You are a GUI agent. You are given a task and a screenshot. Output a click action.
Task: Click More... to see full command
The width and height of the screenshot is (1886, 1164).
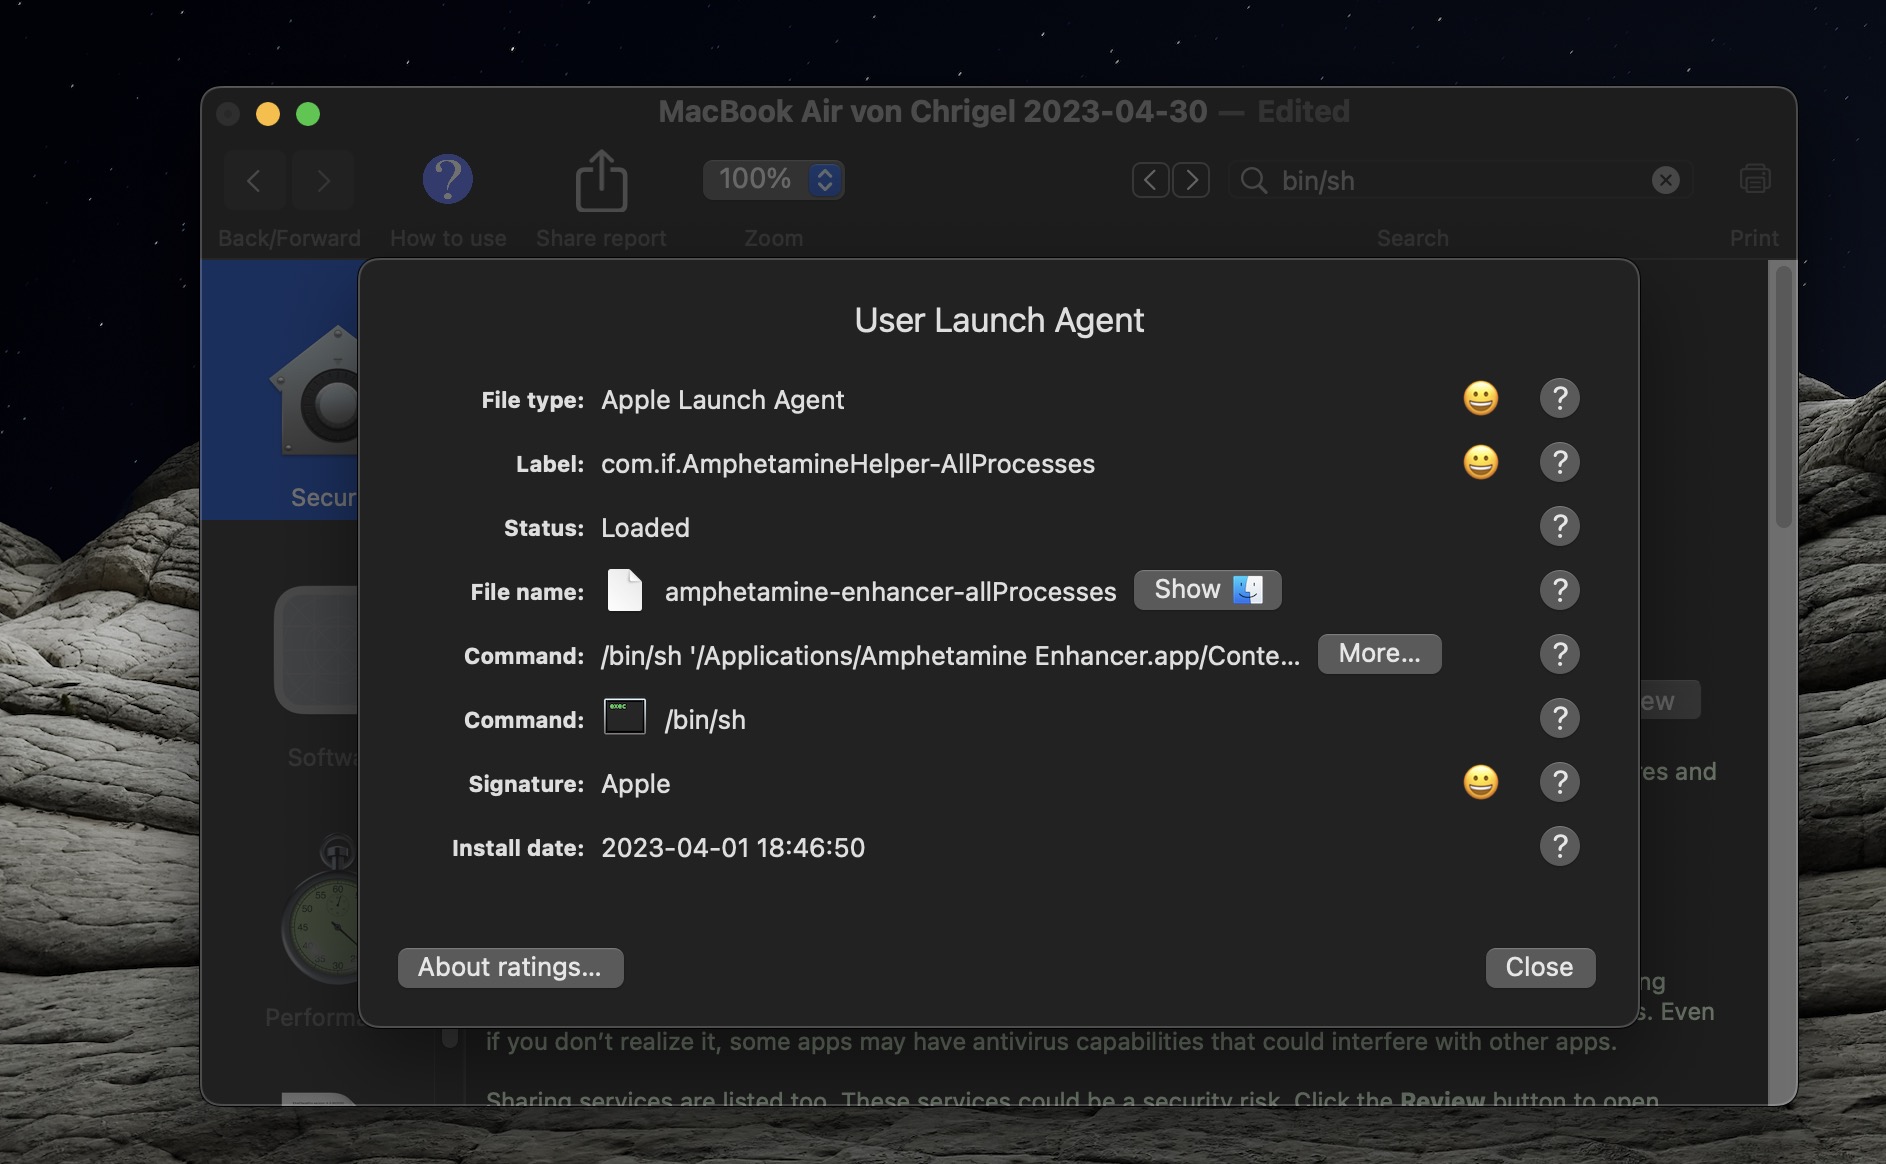coord(1380,654)
